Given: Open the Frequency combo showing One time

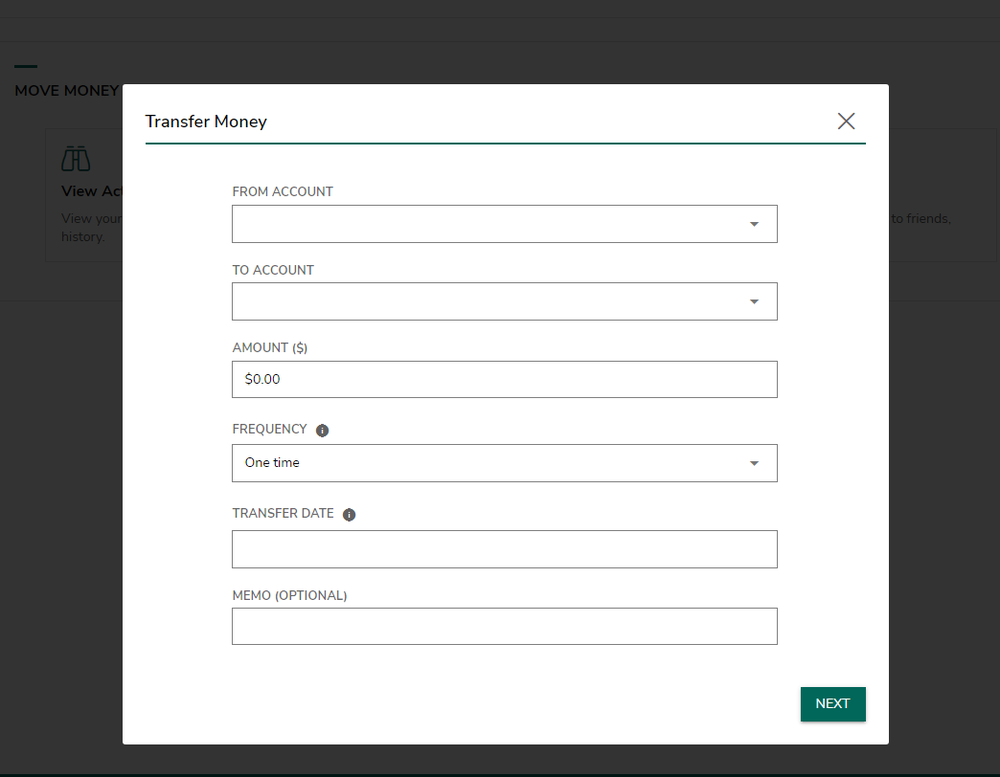Looking at the screenshot, I should [505, 462].
